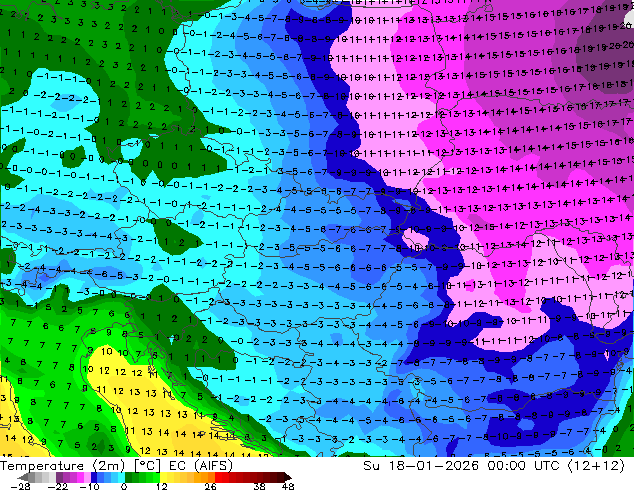Select the dark purple swatch right of -22
The image size is (634, 490).
[x=59, y=477]
